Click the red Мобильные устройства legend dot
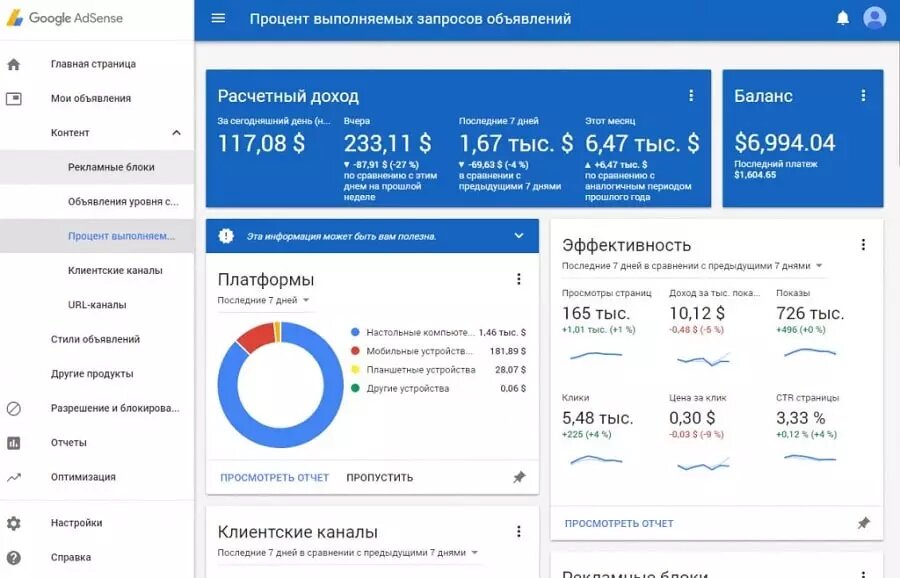 [x=355, y=351]
